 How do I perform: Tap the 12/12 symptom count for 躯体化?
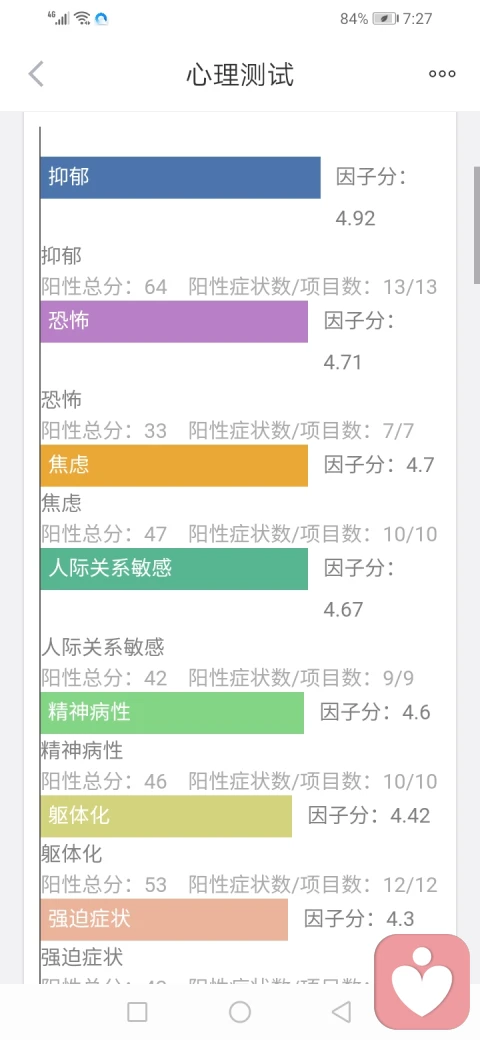tap(410, 885)
